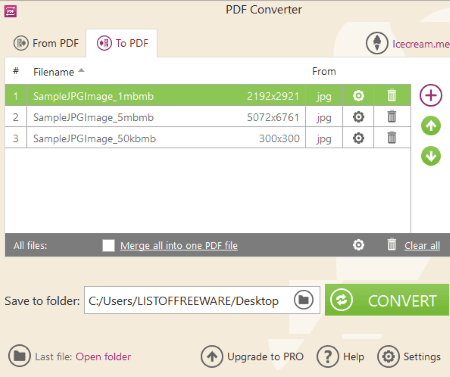The image size is (450, 377).
Task: Open the All files settings gear
Action: click(x=358, y=245)
